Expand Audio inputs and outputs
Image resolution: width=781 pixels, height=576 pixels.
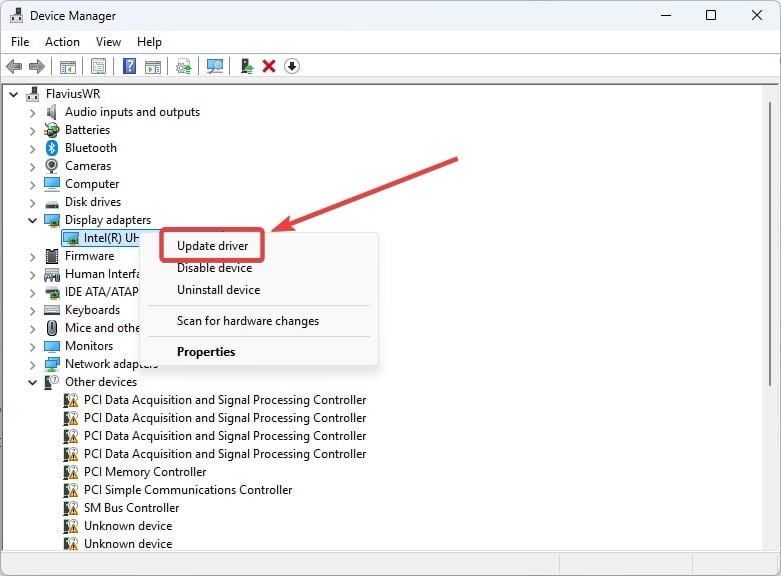click(32, 113)
